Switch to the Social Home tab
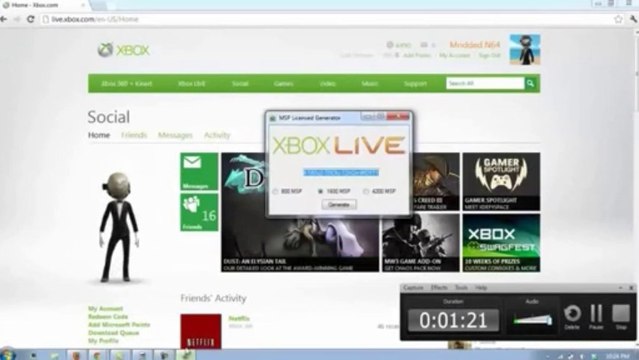The width and height of the screenshot is (639, 360). point(99,135)
